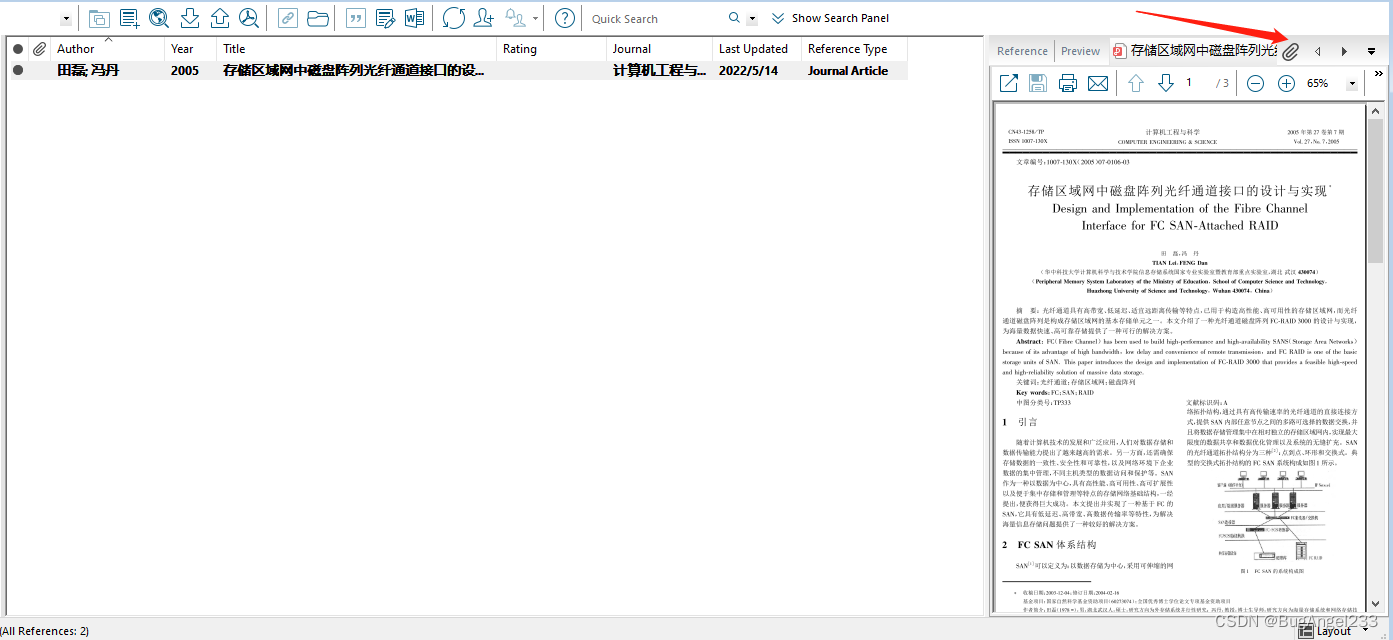Sort references by Journal column
1393x640 pixels.
[x=659, y=49]
